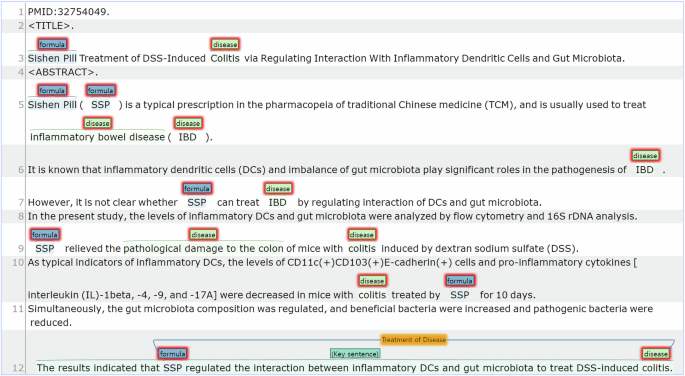685x376 pixels.
Task: Click the word colitis in line 9
Action: tap(362, 249)
